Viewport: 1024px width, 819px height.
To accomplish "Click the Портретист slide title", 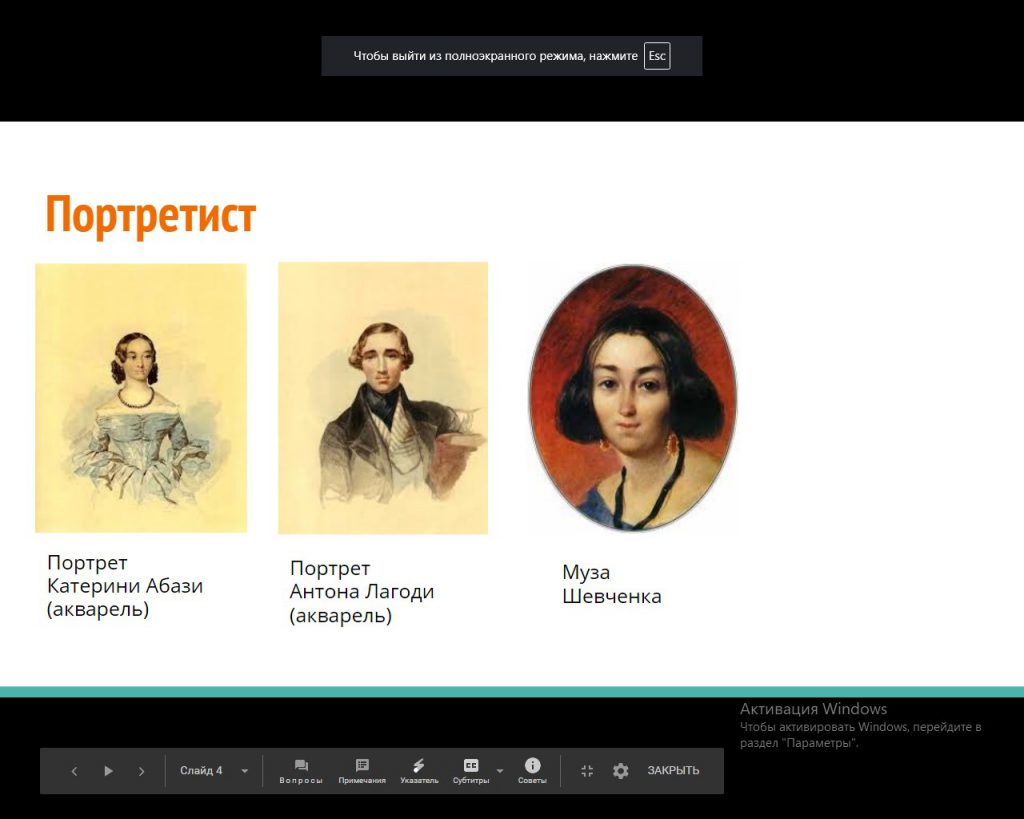I will (151, 214).
